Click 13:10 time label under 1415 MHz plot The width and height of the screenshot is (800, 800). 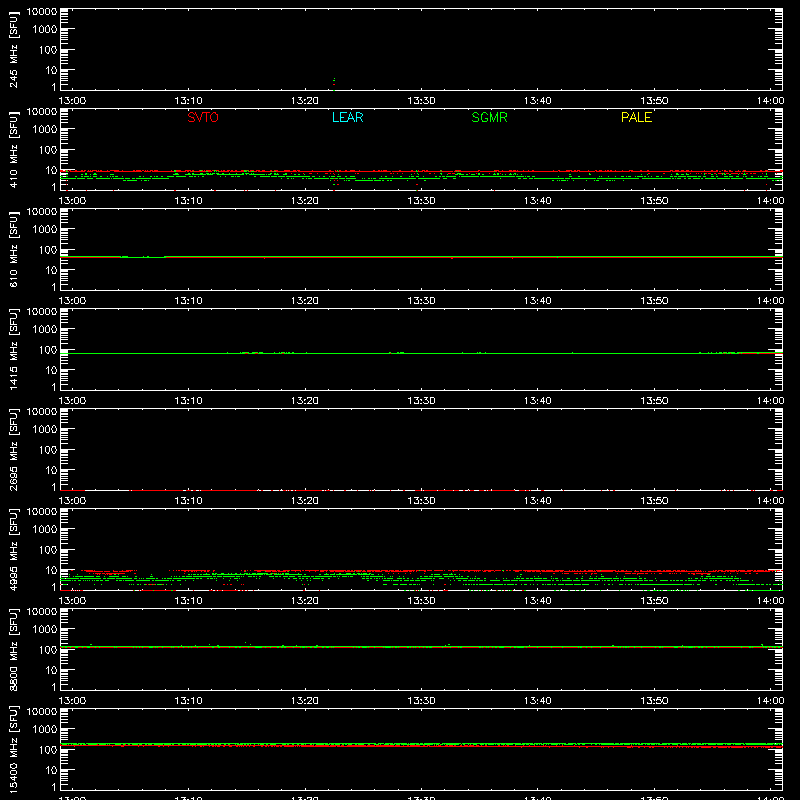coord(188,401)
